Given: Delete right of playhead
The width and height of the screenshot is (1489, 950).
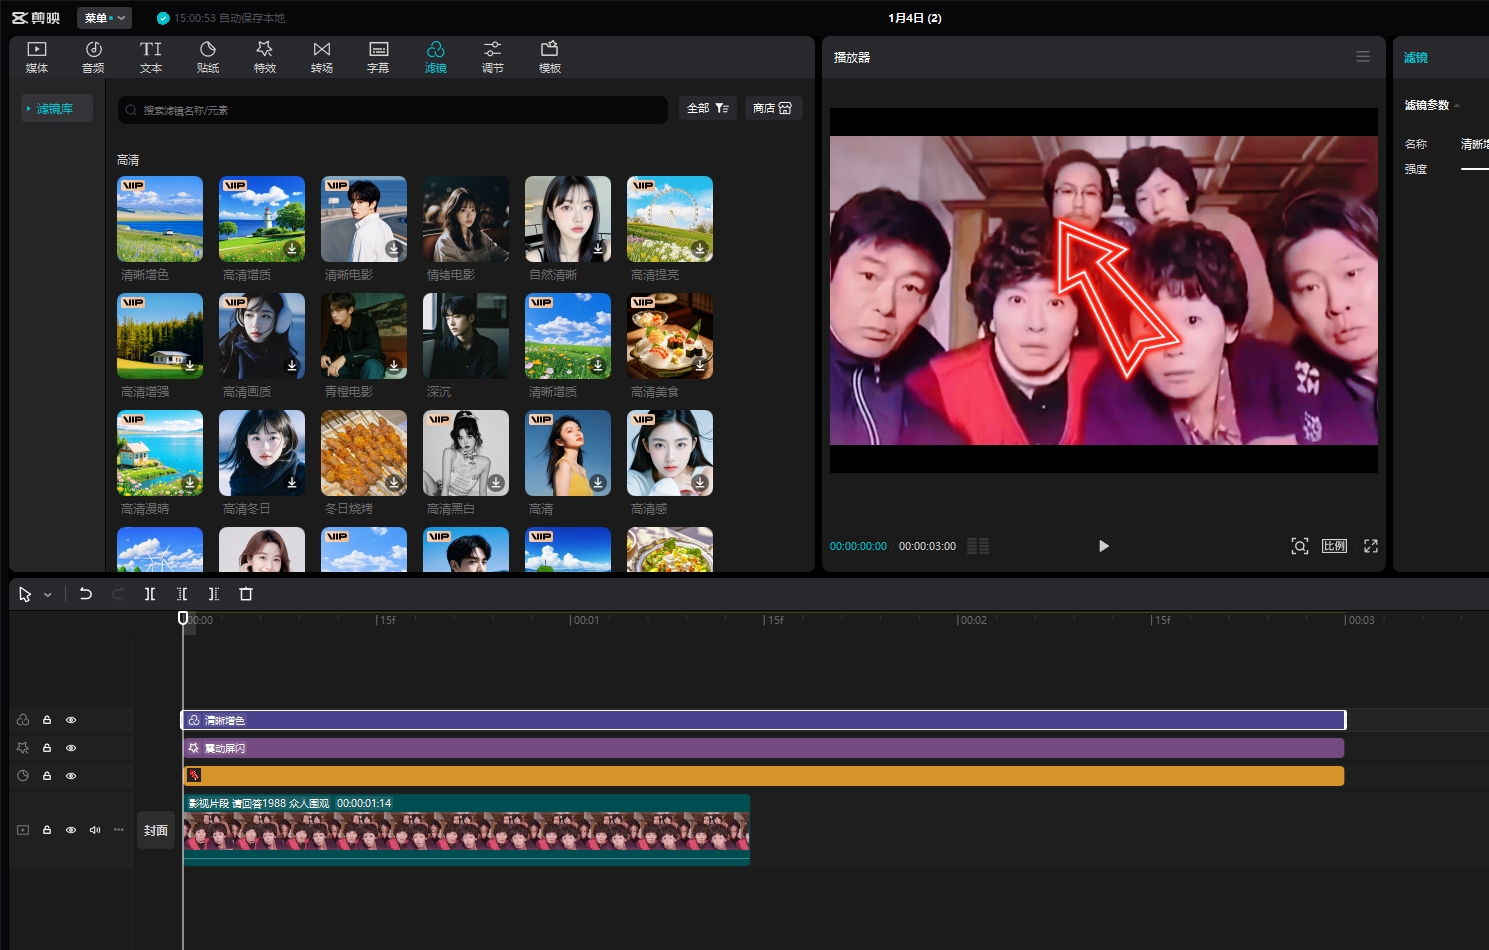Looking at the screenshot, I should point(214,594).
